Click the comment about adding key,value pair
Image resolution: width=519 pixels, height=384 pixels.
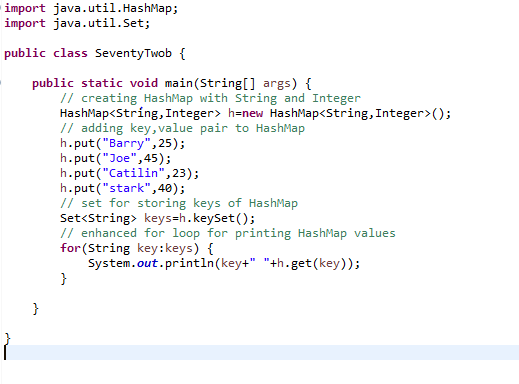pyautogui.click(x=182, y=128)
